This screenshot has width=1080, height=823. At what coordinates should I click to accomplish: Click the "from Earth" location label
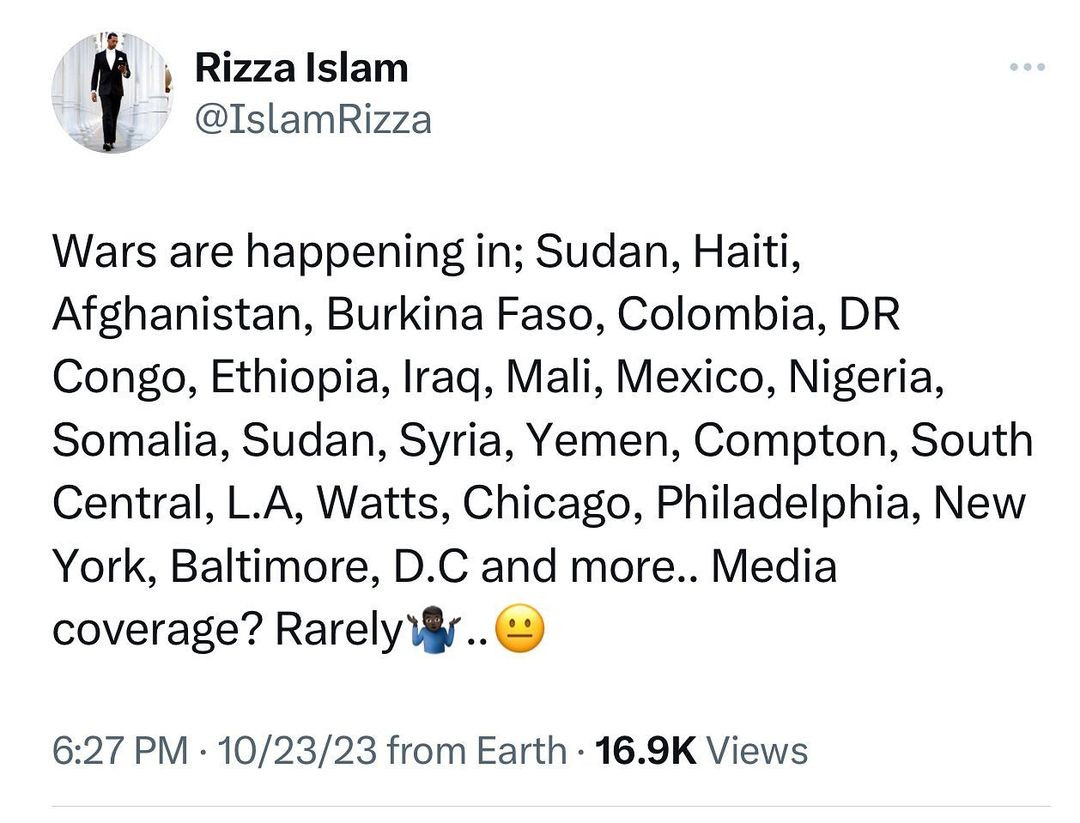476,749
